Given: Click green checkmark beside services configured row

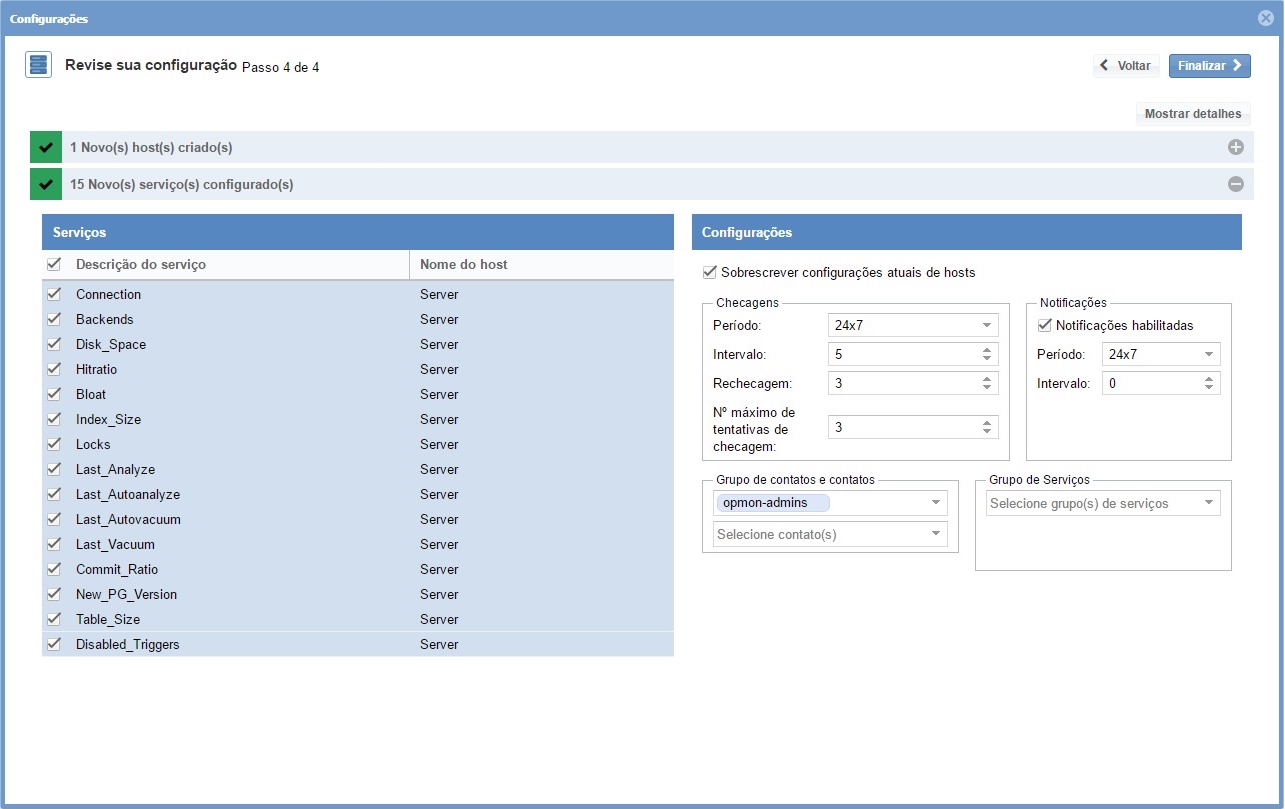Looking at the screenshot, I should click(45, 184).
